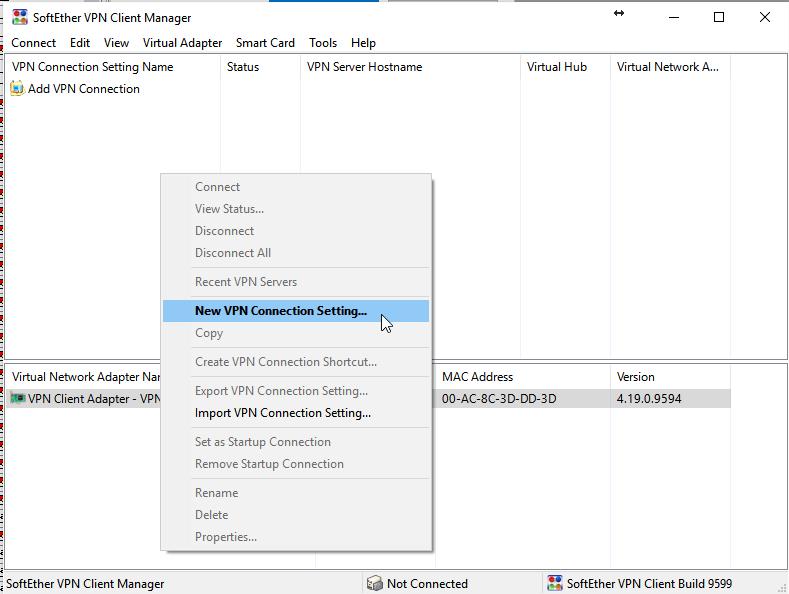Click Virtual Network A... column header
Screen dimensions: 789x594
(670, 67)
